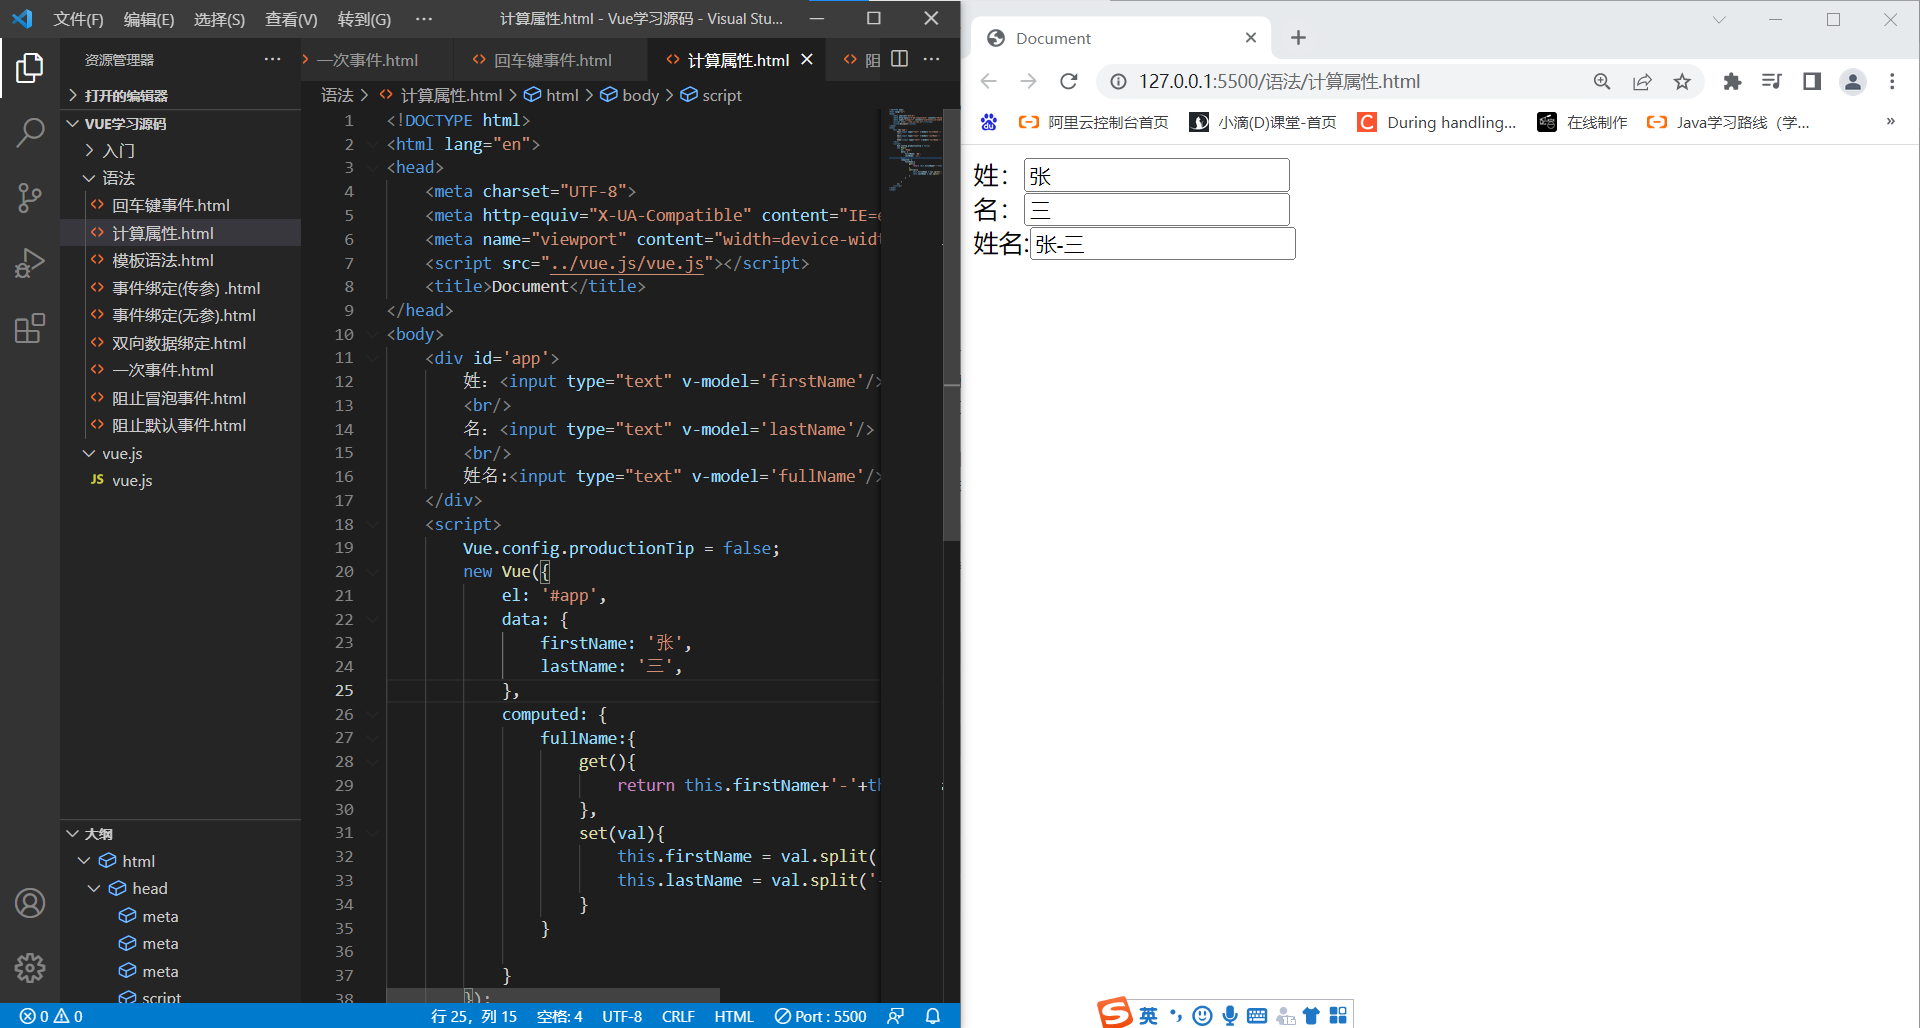The width and height of the screenshot is (1920, 1028).
Task: Collapse the 语法 folder
Action: coord(118,178)
